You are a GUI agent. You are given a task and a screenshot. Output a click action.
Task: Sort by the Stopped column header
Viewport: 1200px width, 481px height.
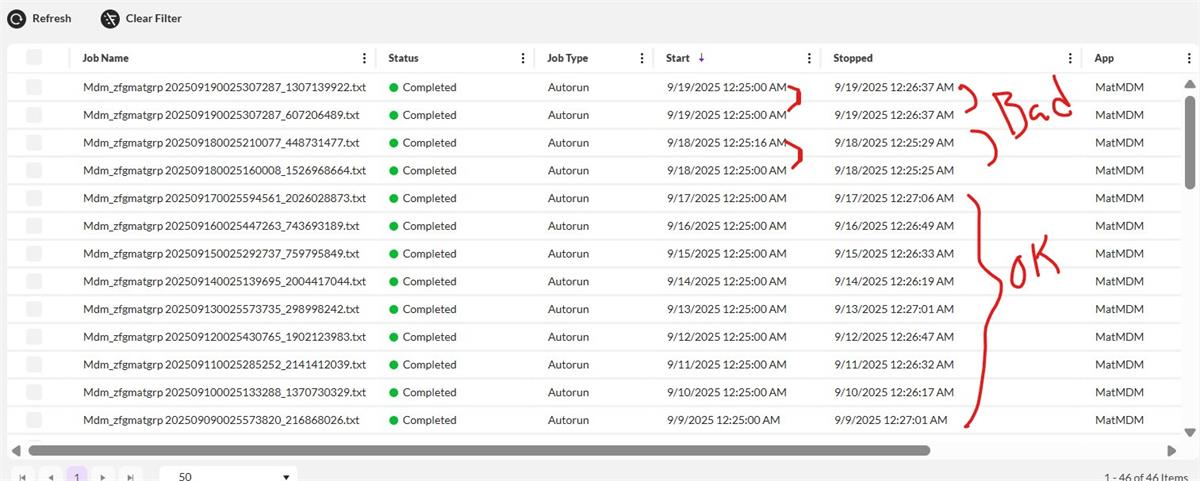[x=853, y=58]
